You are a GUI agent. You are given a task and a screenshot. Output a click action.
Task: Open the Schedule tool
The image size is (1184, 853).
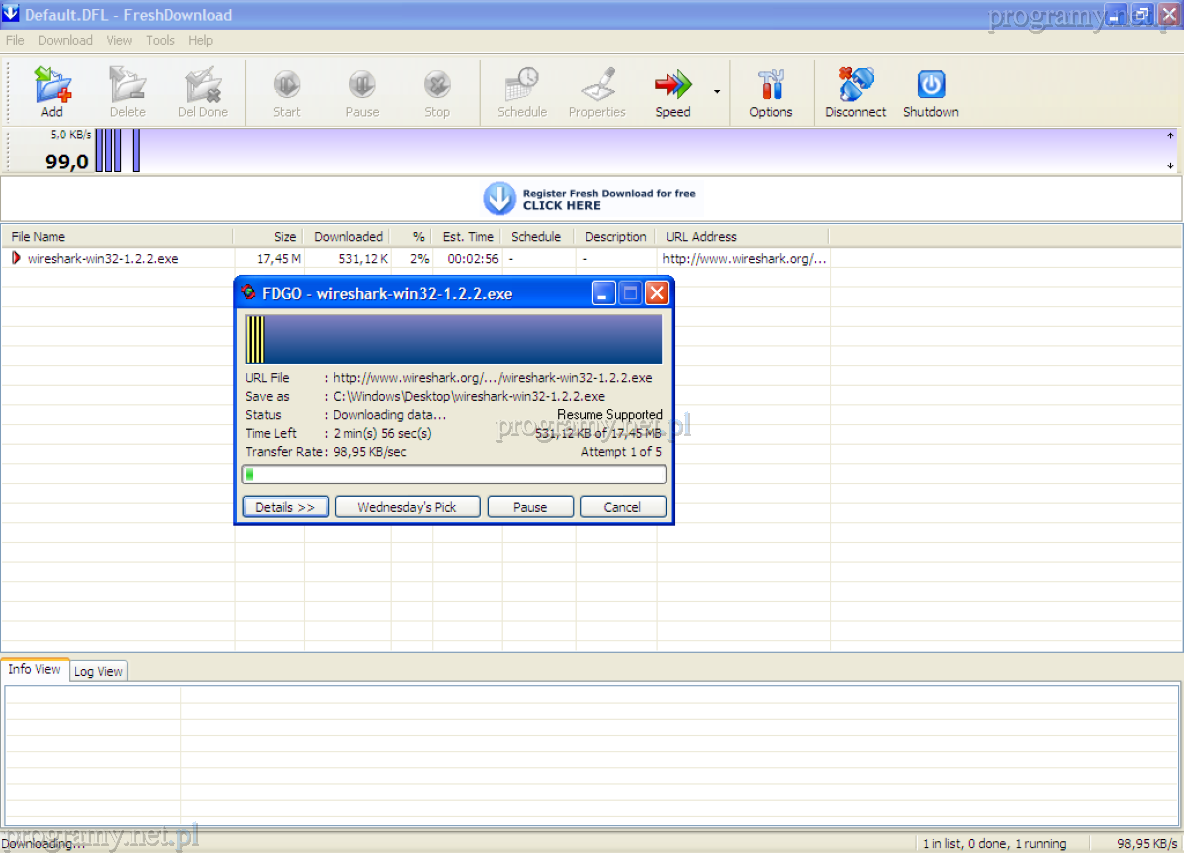point(522,92)
